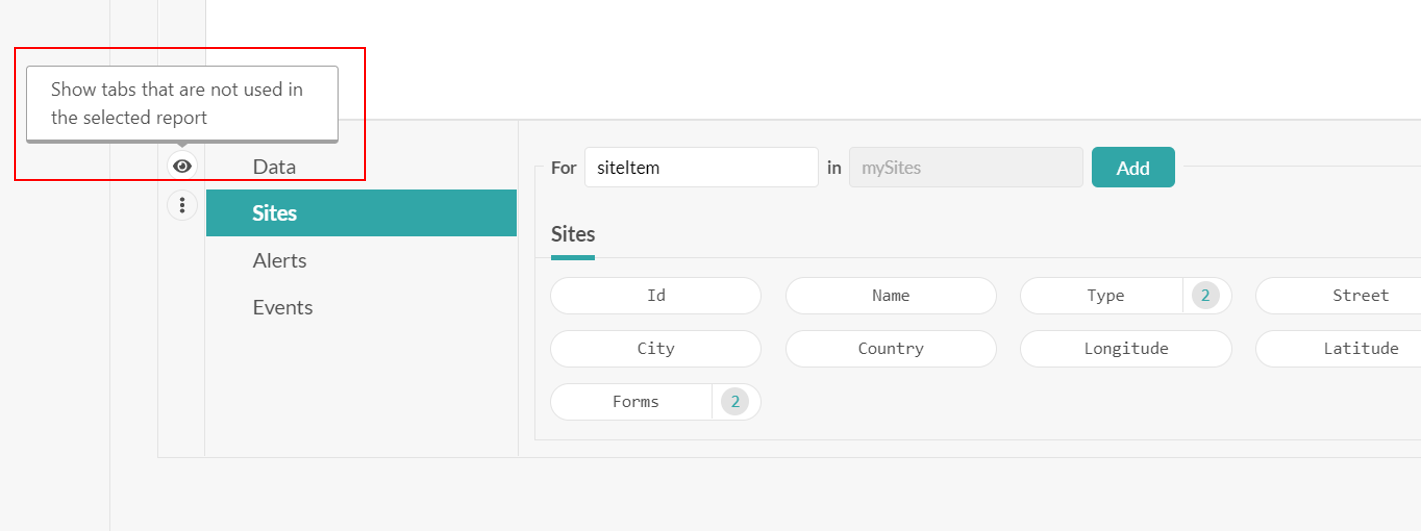
Task: Expand the Type badge showing 2
Action: coord(1206,296)
